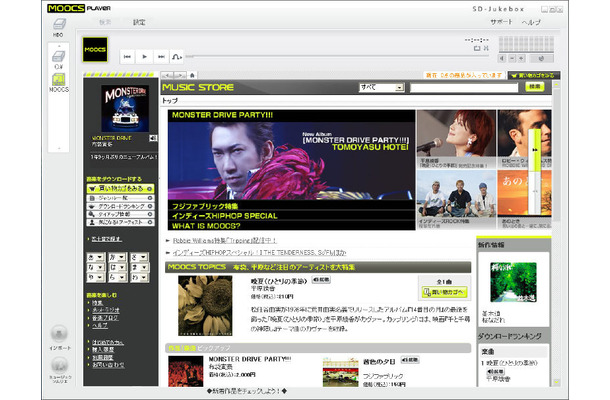
Task: Click the green search button
Action: click(535, 87)
